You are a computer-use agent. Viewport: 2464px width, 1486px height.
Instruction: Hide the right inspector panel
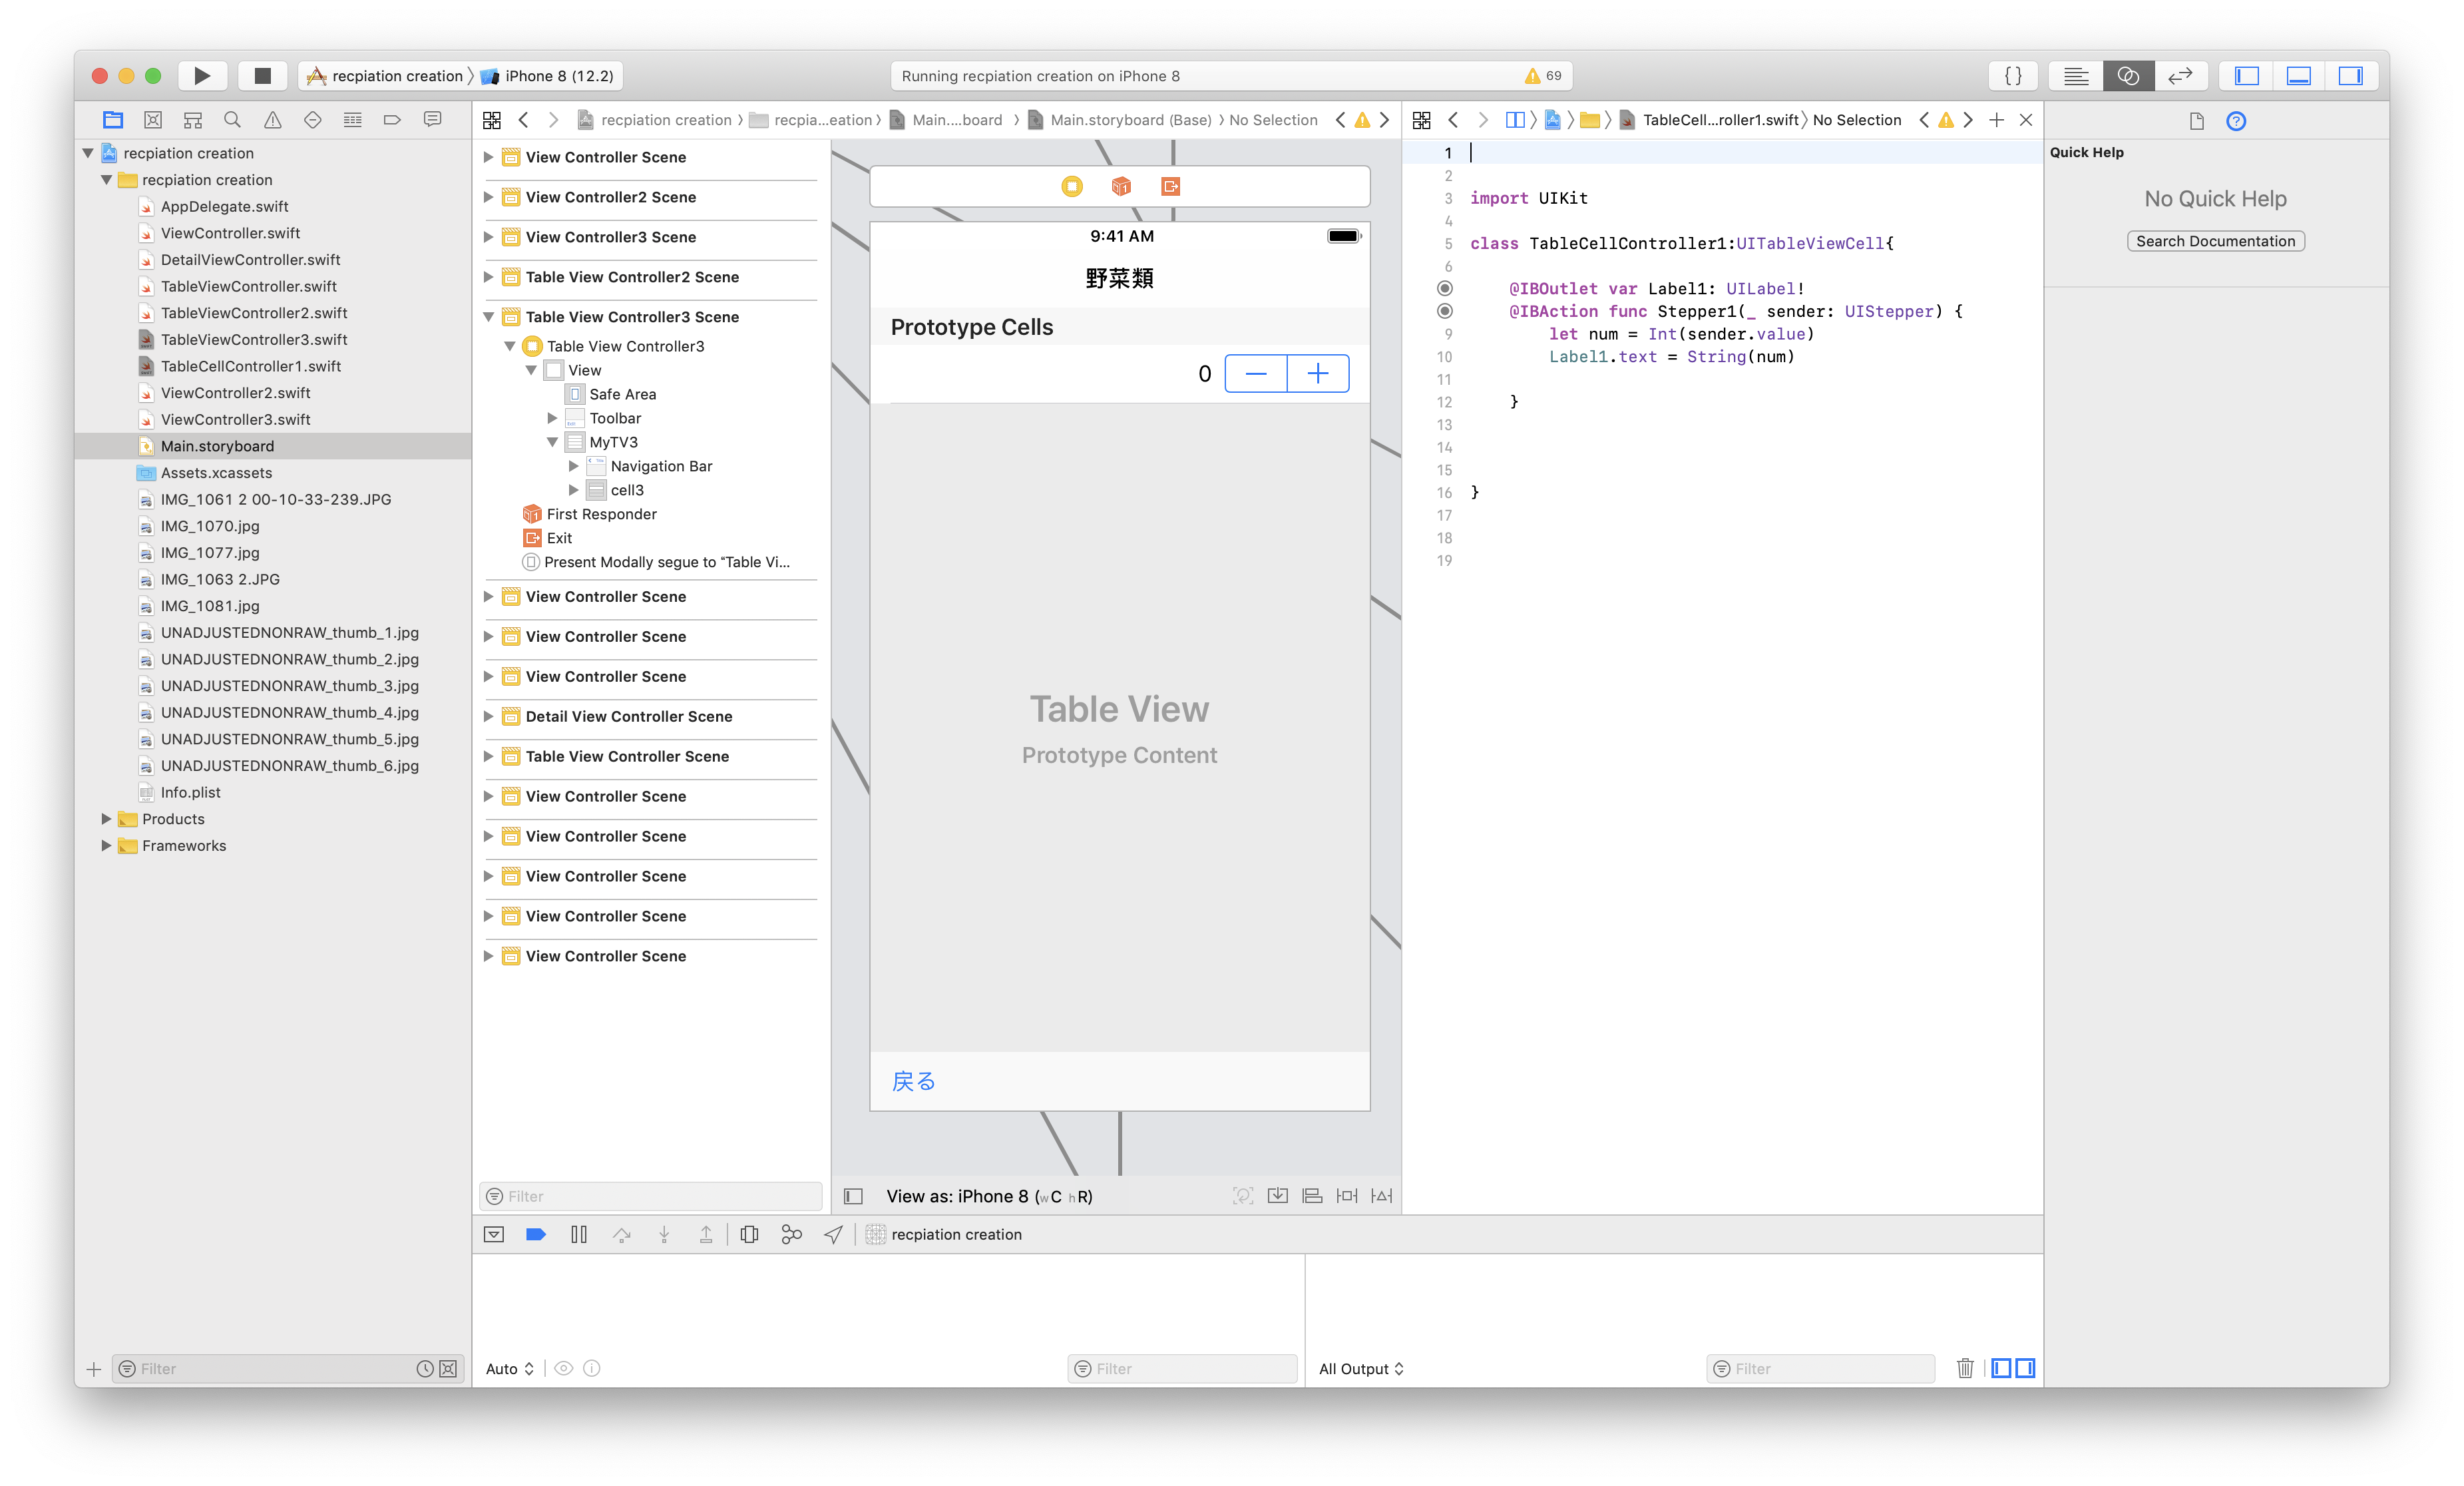click(2351, 75)
